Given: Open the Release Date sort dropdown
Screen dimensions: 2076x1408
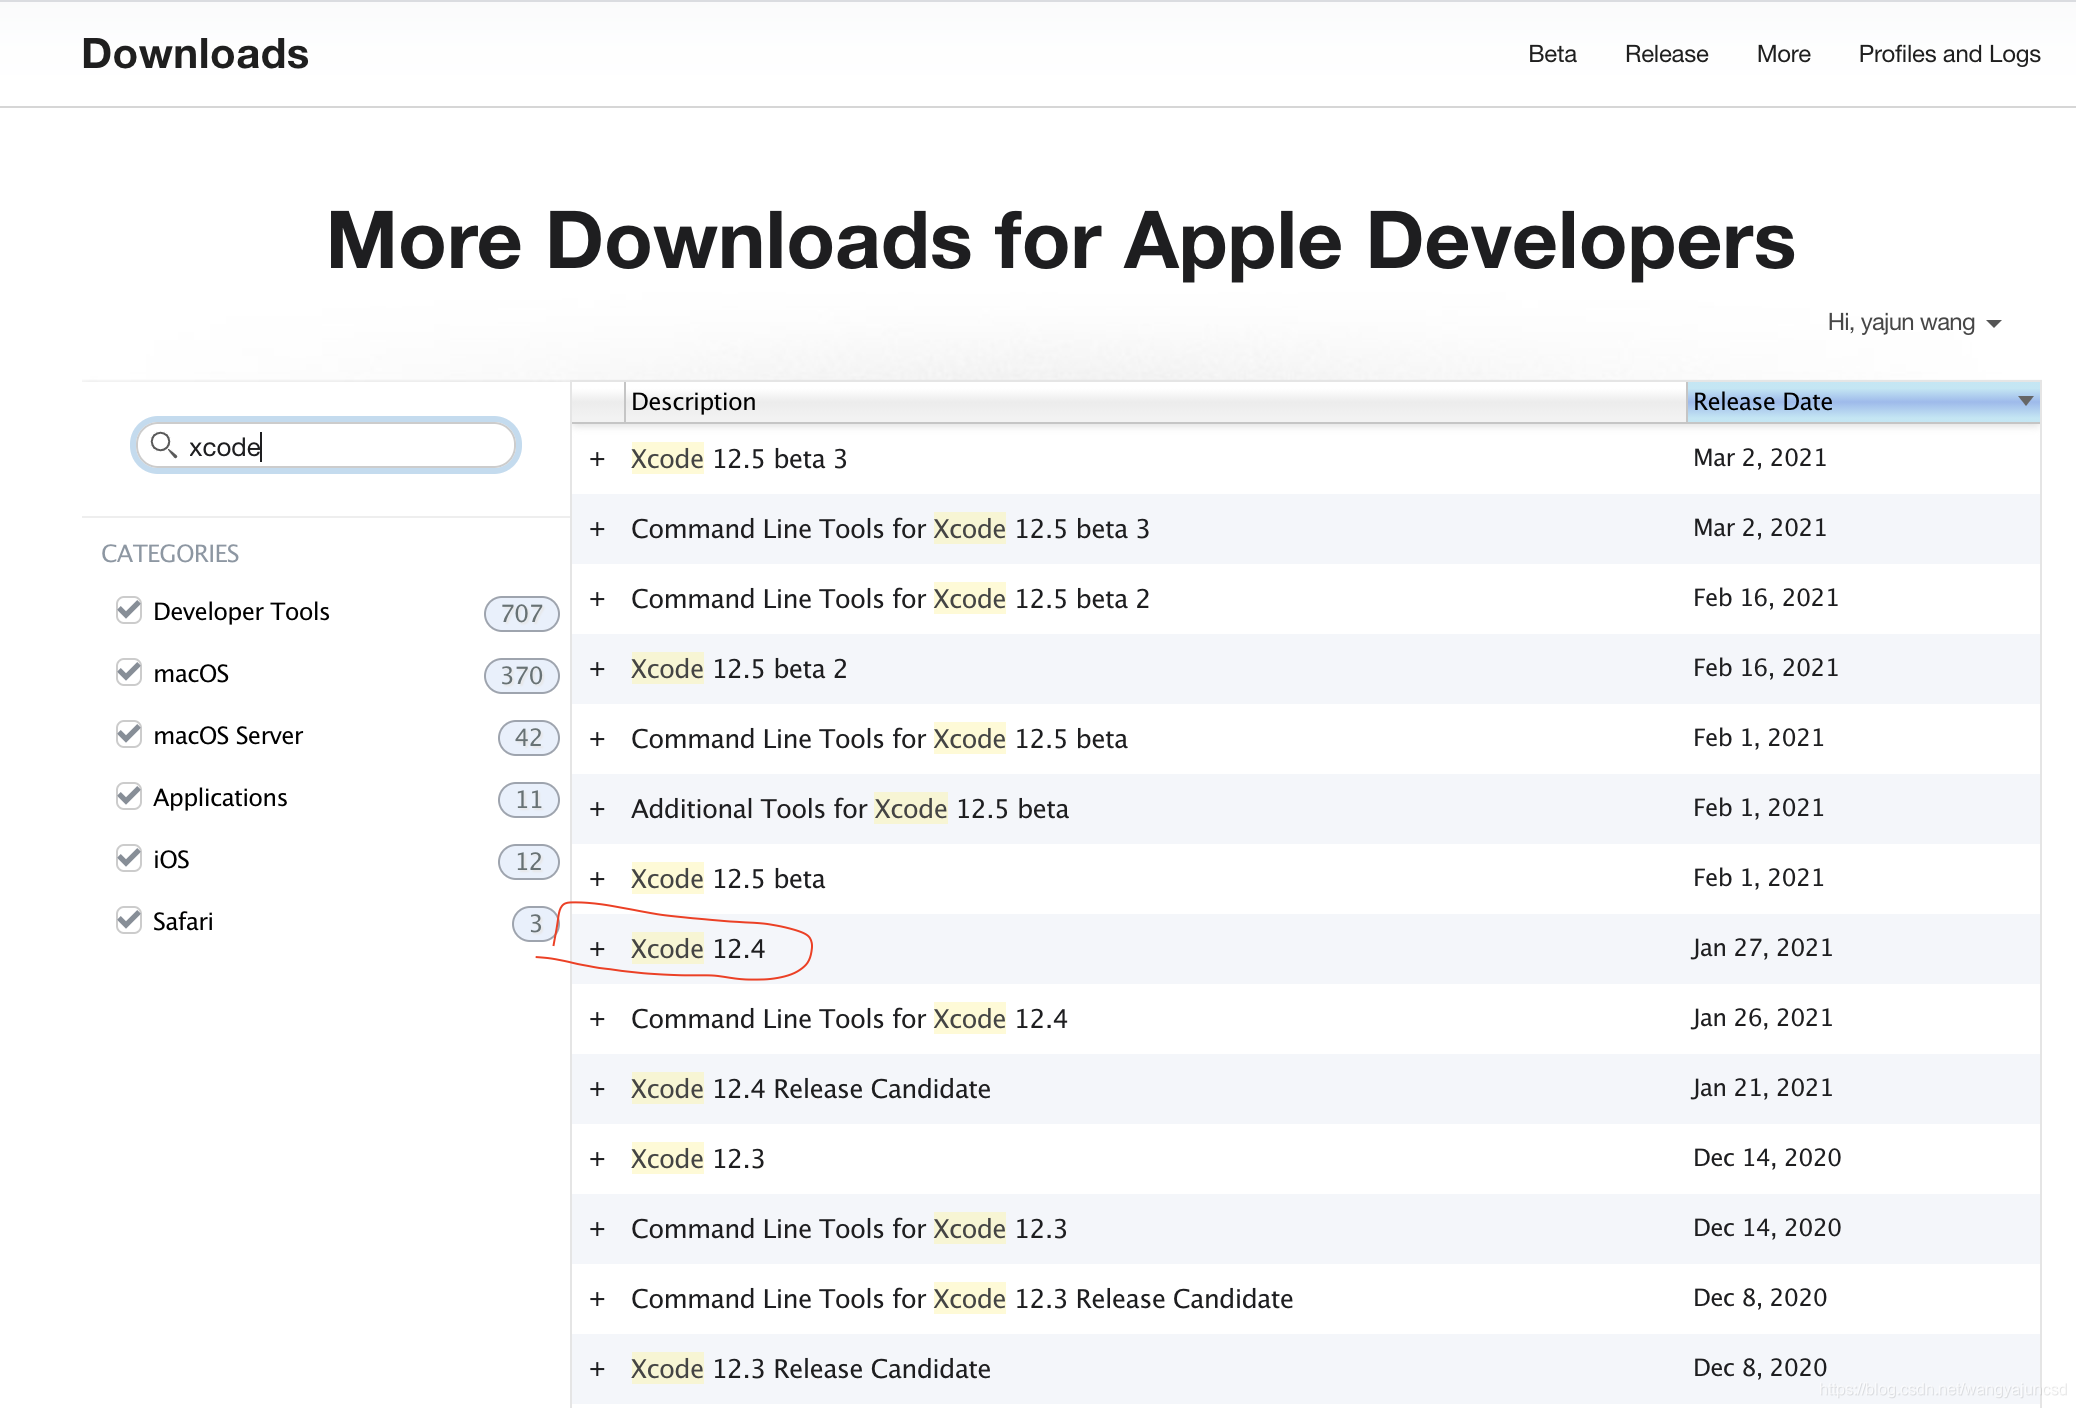Looking at the screenshot, I should click(x=2023, y=401).
